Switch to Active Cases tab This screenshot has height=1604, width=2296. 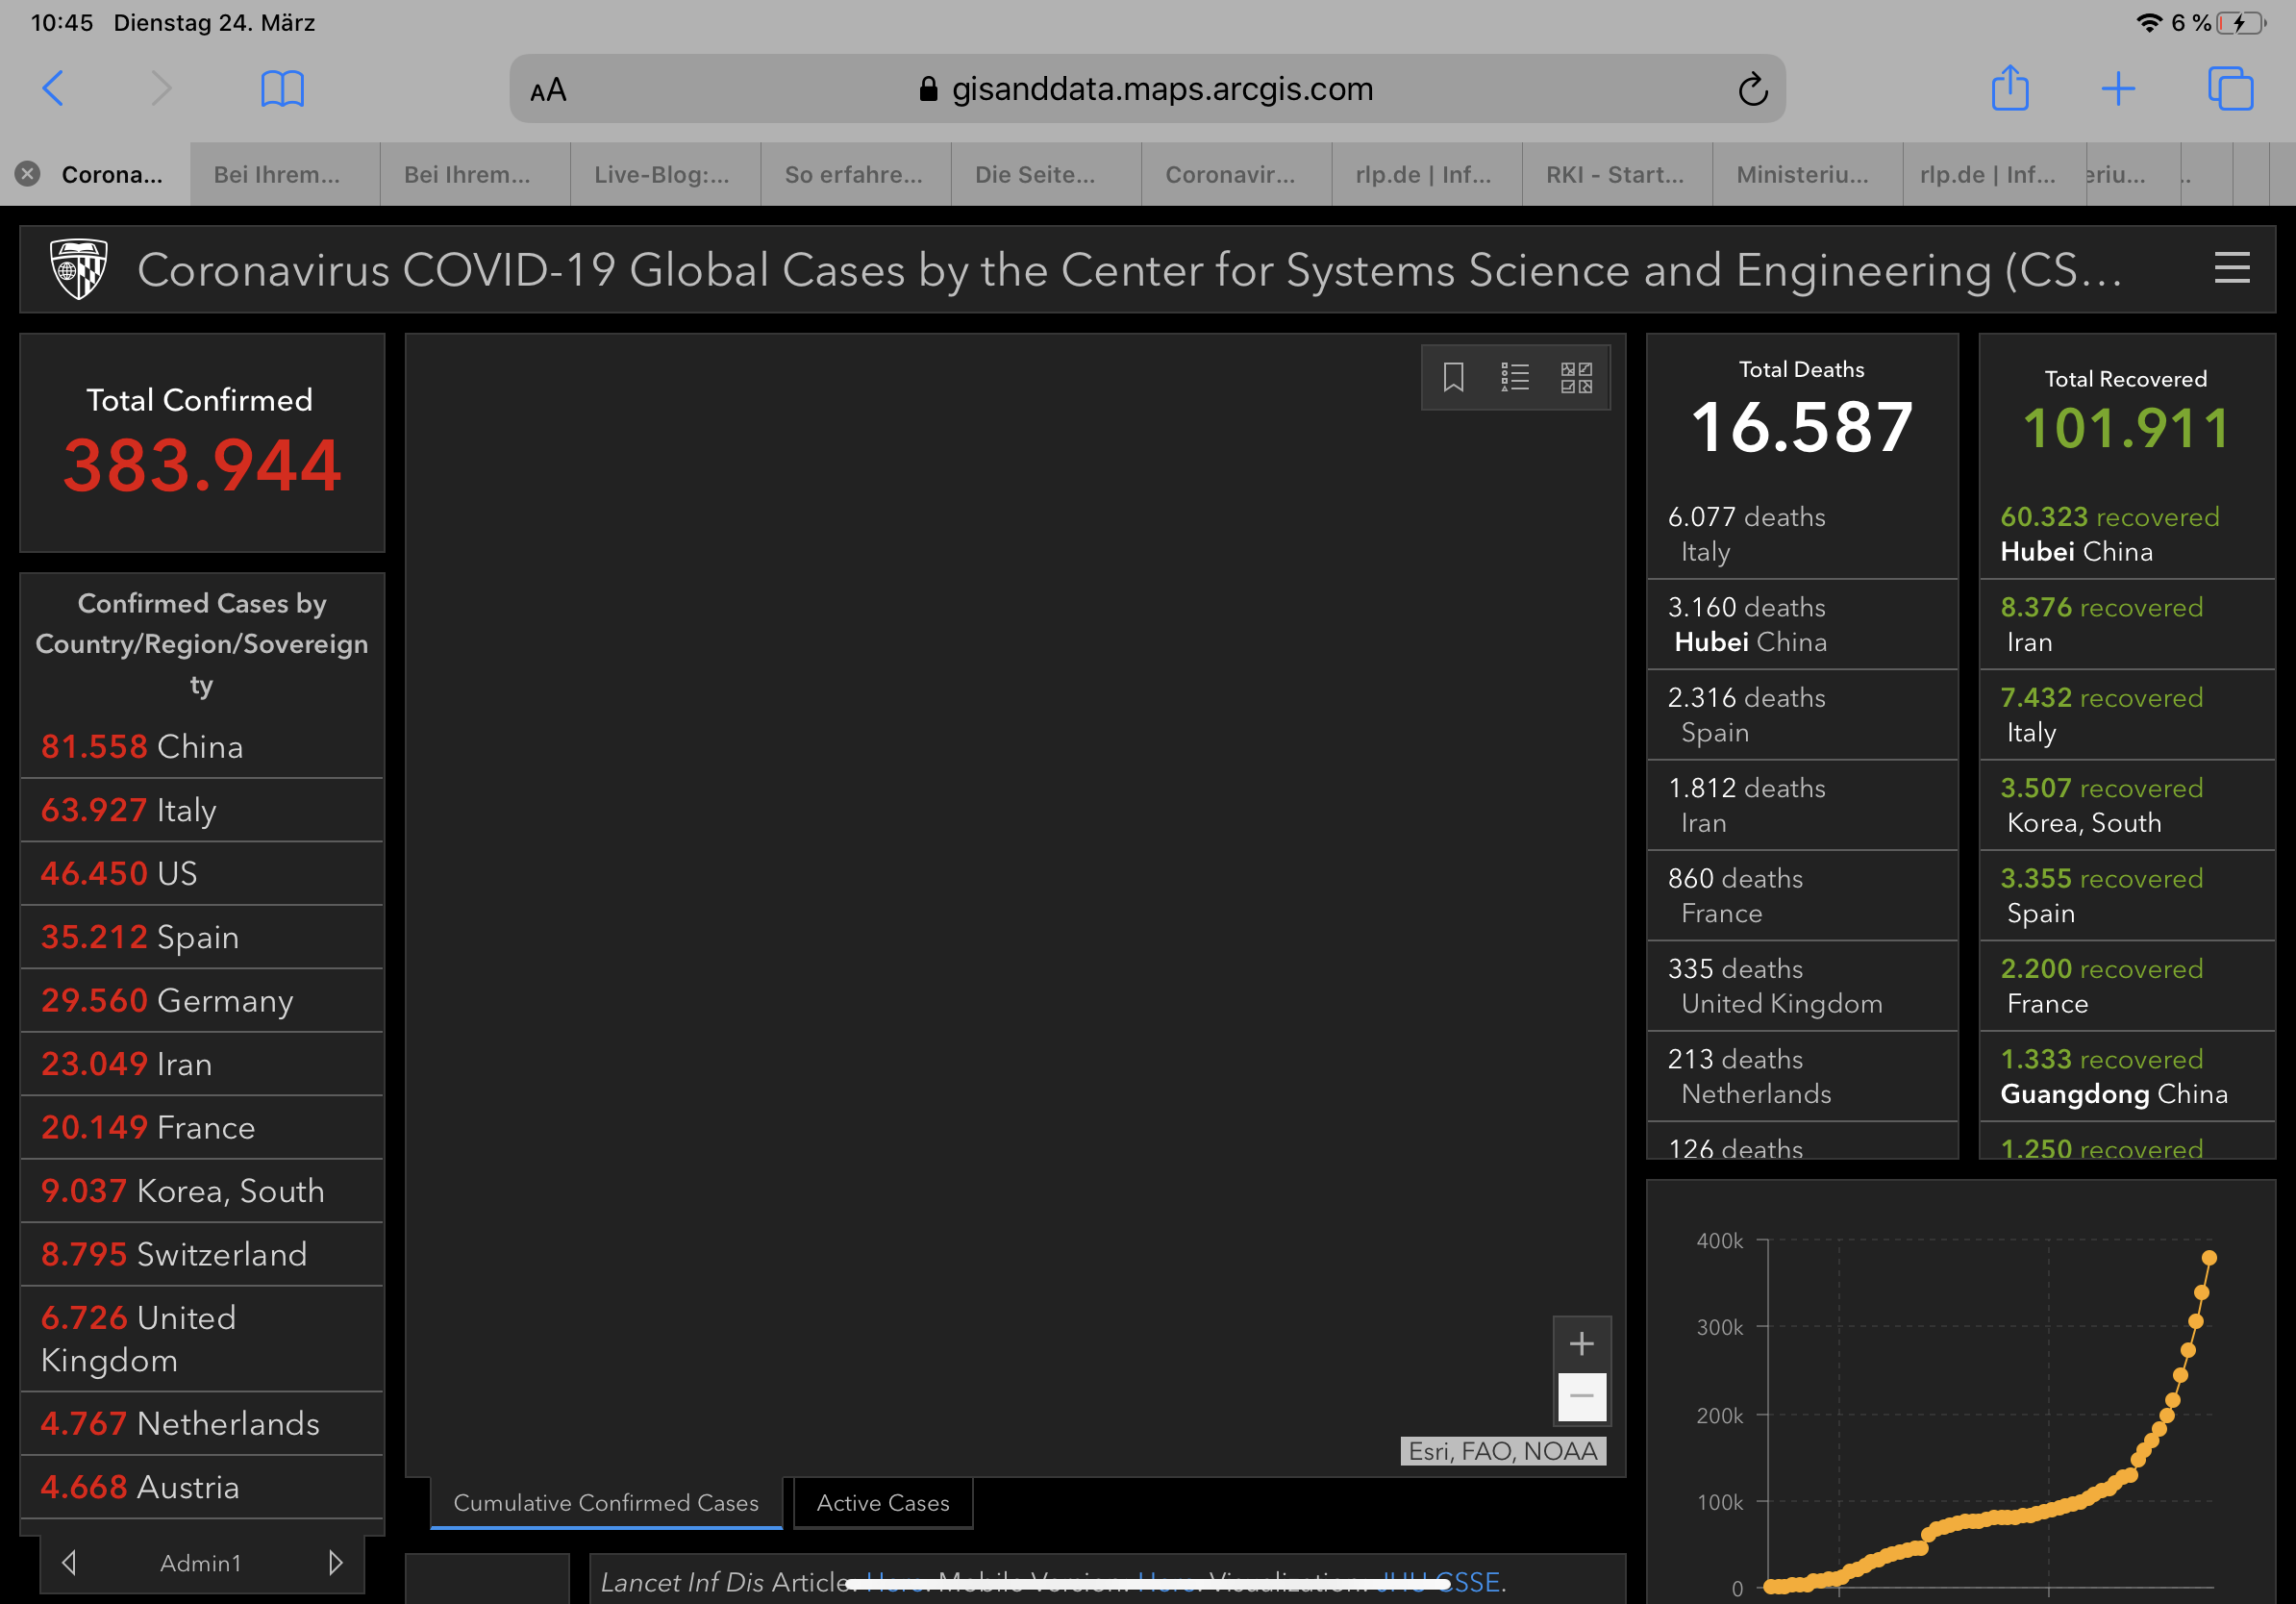coord(883,1502)
